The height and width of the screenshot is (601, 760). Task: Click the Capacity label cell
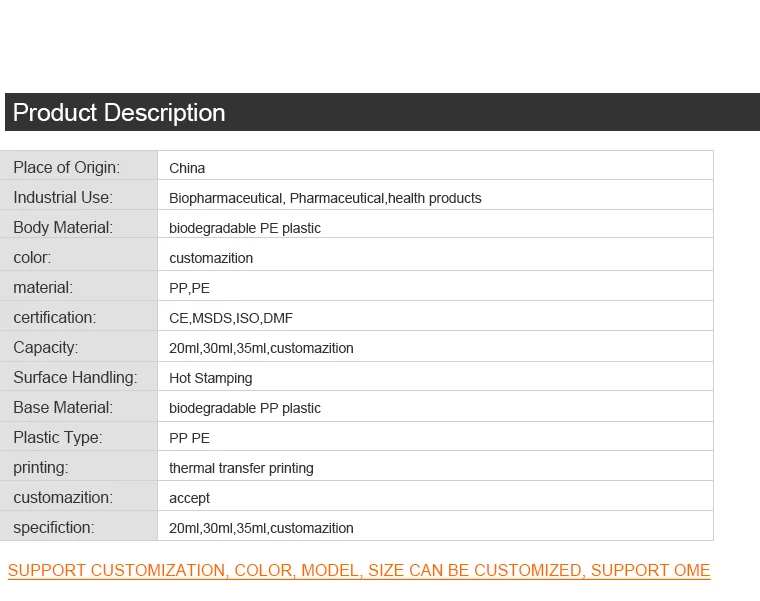(45, 347)
